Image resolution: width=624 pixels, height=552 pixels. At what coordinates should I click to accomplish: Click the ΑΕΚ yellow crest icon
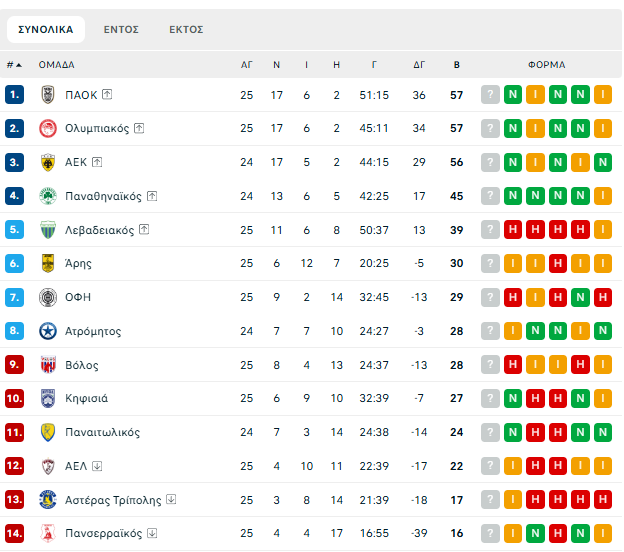pos(47,162)
